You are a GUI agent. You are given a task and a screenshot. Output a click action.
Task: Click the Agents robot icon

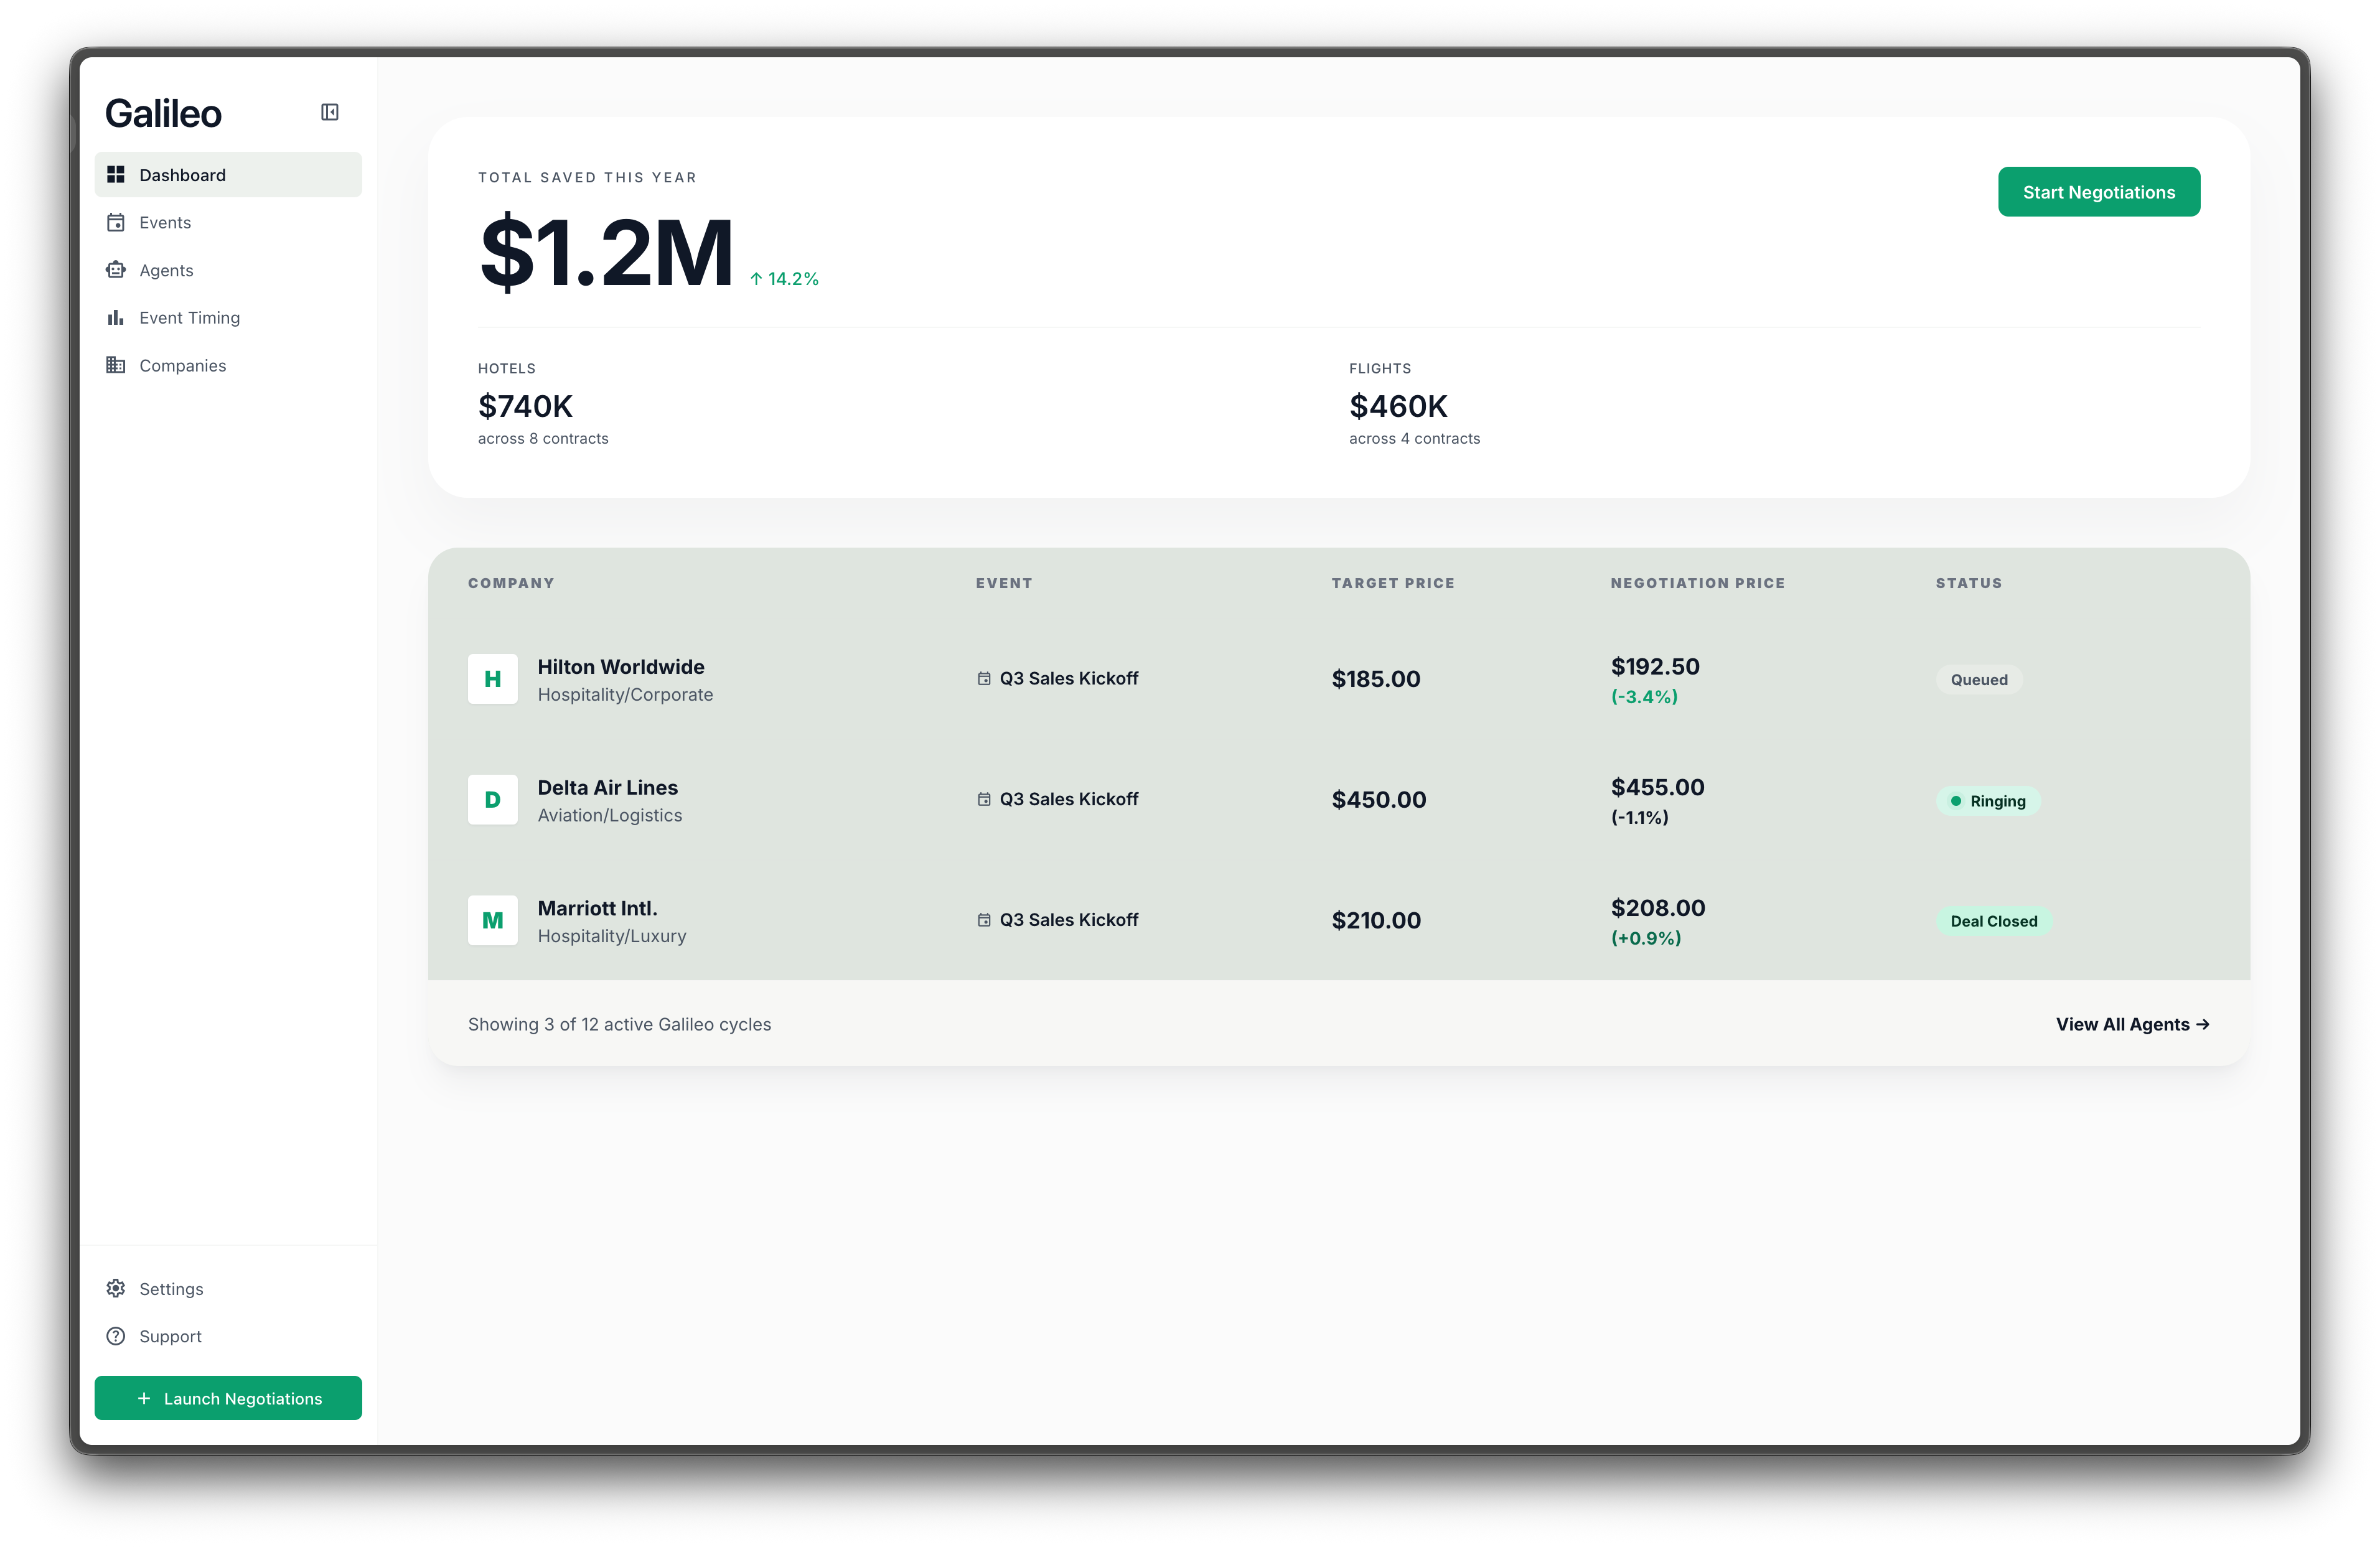click(116, 270)
